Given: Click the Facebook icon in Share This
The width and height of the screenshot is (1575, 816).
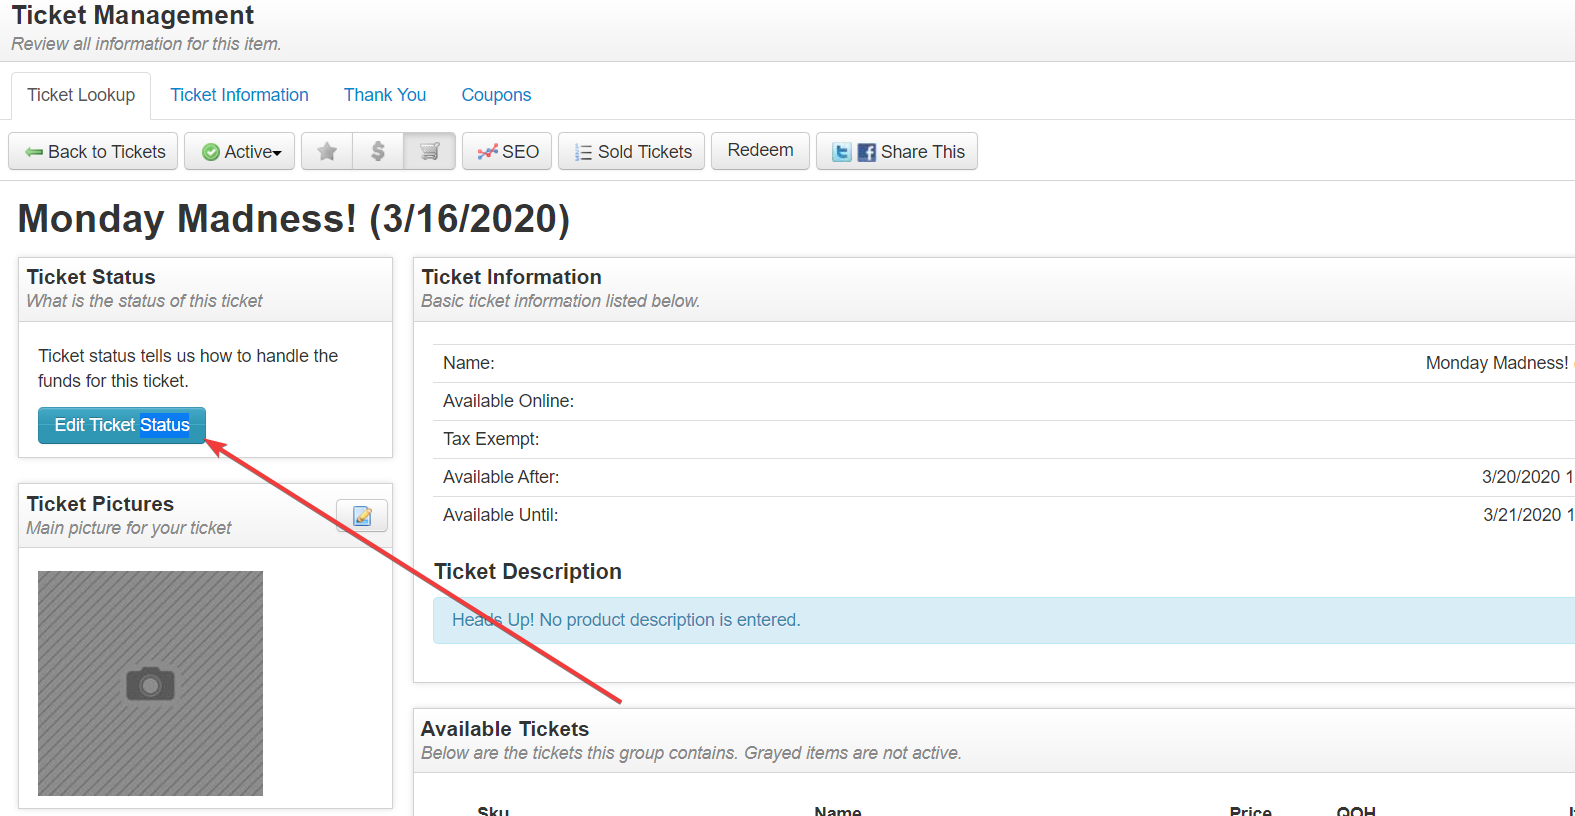Looking at the screenshot, I should tap(867, 152).
